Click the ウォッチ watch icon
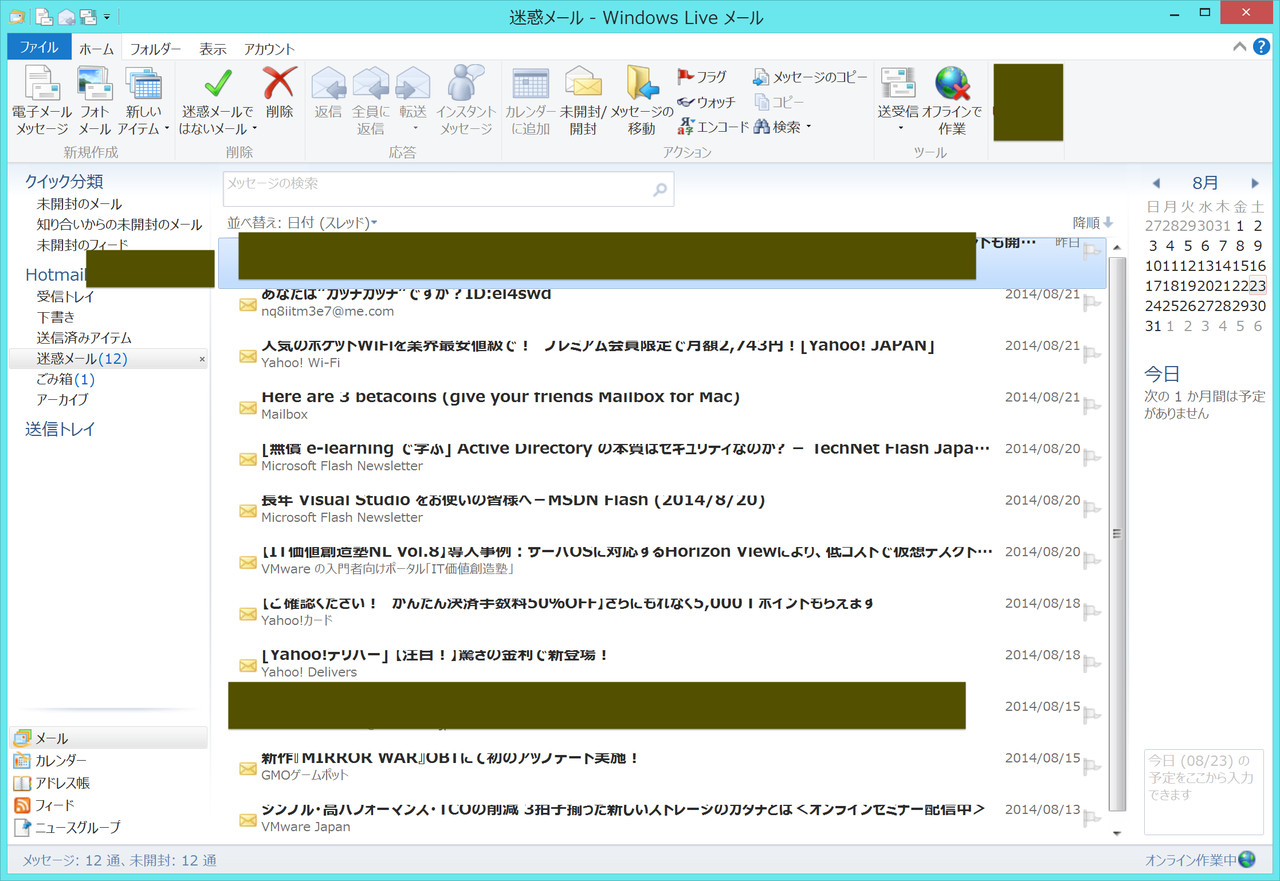The image size is (1280, 881). tap(685, 102)
